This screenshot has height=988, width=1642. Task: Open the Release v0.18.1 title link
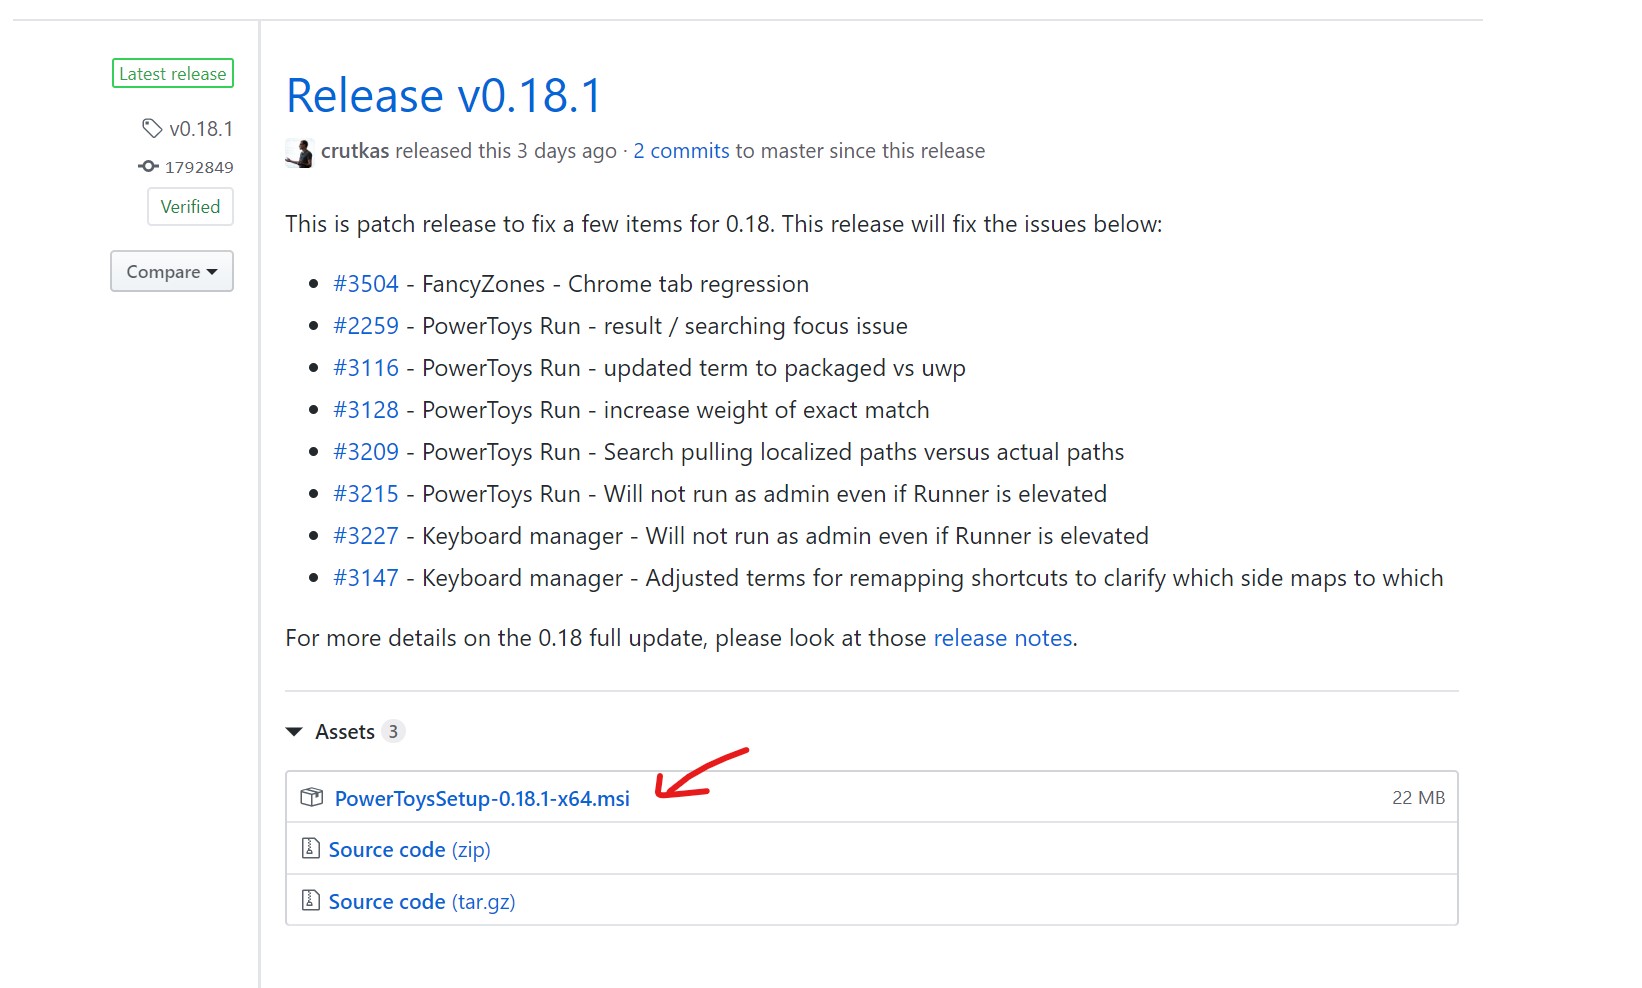tap(444, 96)
